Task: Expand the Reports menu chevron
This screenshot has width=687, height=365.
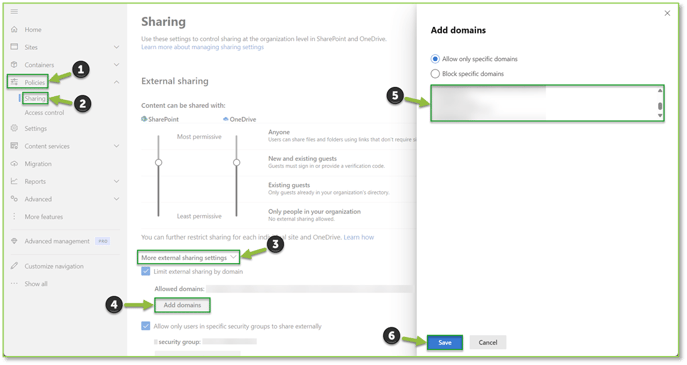Action: (117, 181)
